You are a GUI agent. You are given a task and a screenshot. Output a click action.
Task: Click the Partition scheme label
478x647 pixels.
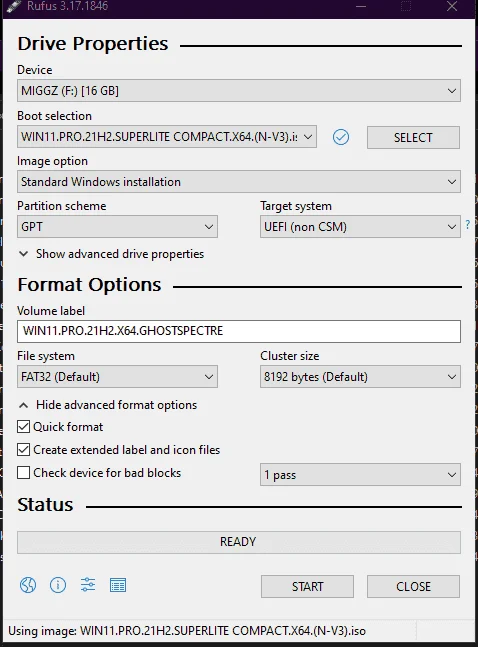pyautogui.click(x=62, y=206)
